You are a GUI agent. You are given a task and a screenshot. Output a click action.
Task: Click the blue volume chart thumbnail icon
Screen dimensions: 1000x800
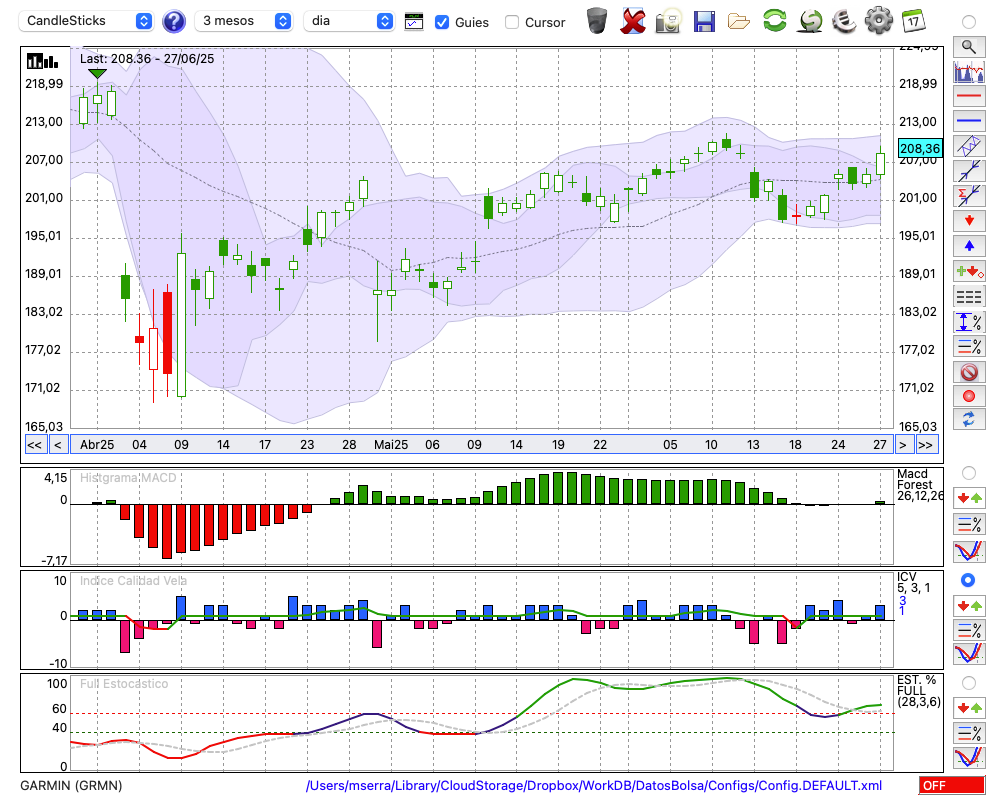point(969,71)
